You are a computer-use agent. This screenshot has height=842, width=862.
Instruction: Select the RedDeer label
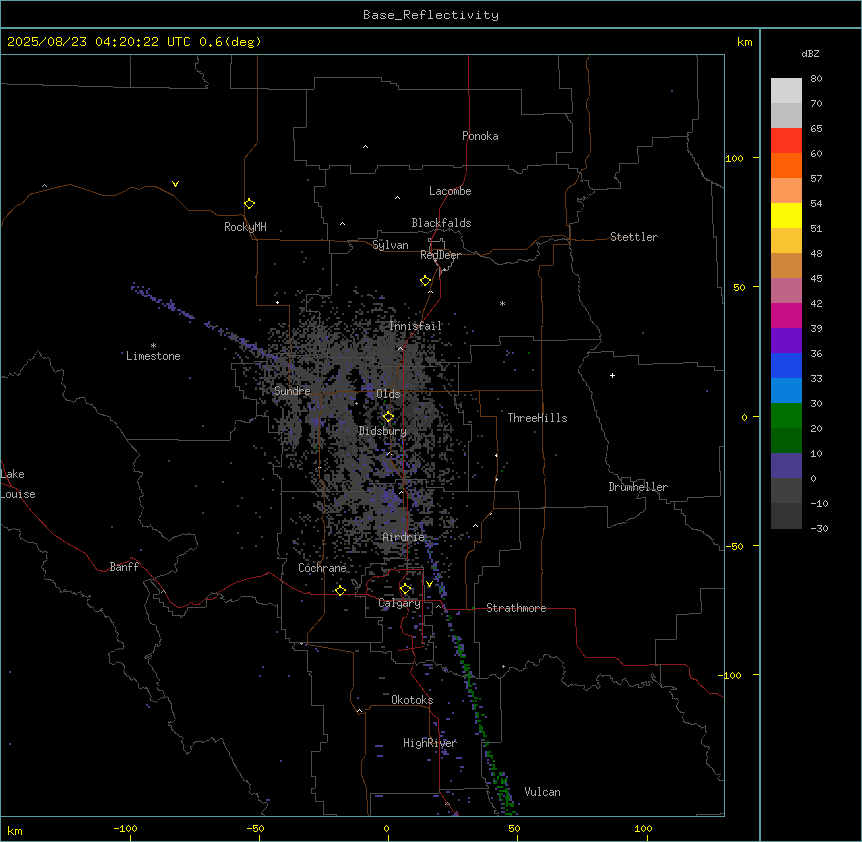pos(440,255)
